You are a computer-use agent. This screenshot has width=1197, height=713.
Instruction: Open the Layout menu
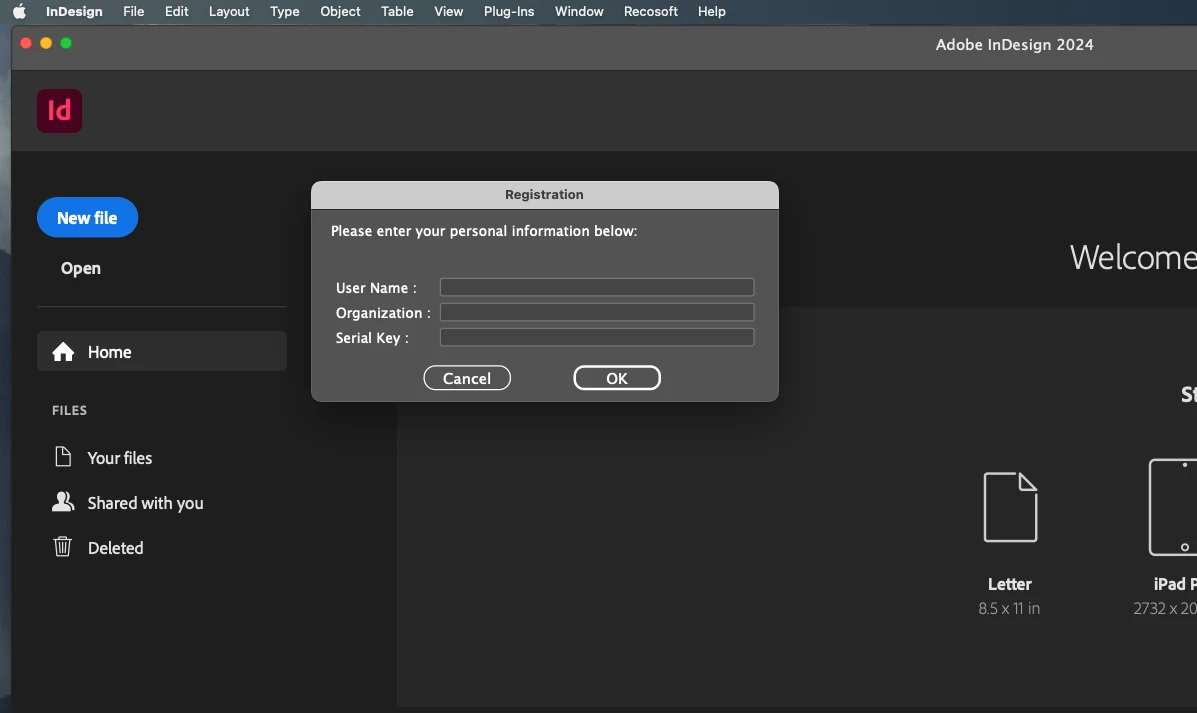(x=229, y=11)
